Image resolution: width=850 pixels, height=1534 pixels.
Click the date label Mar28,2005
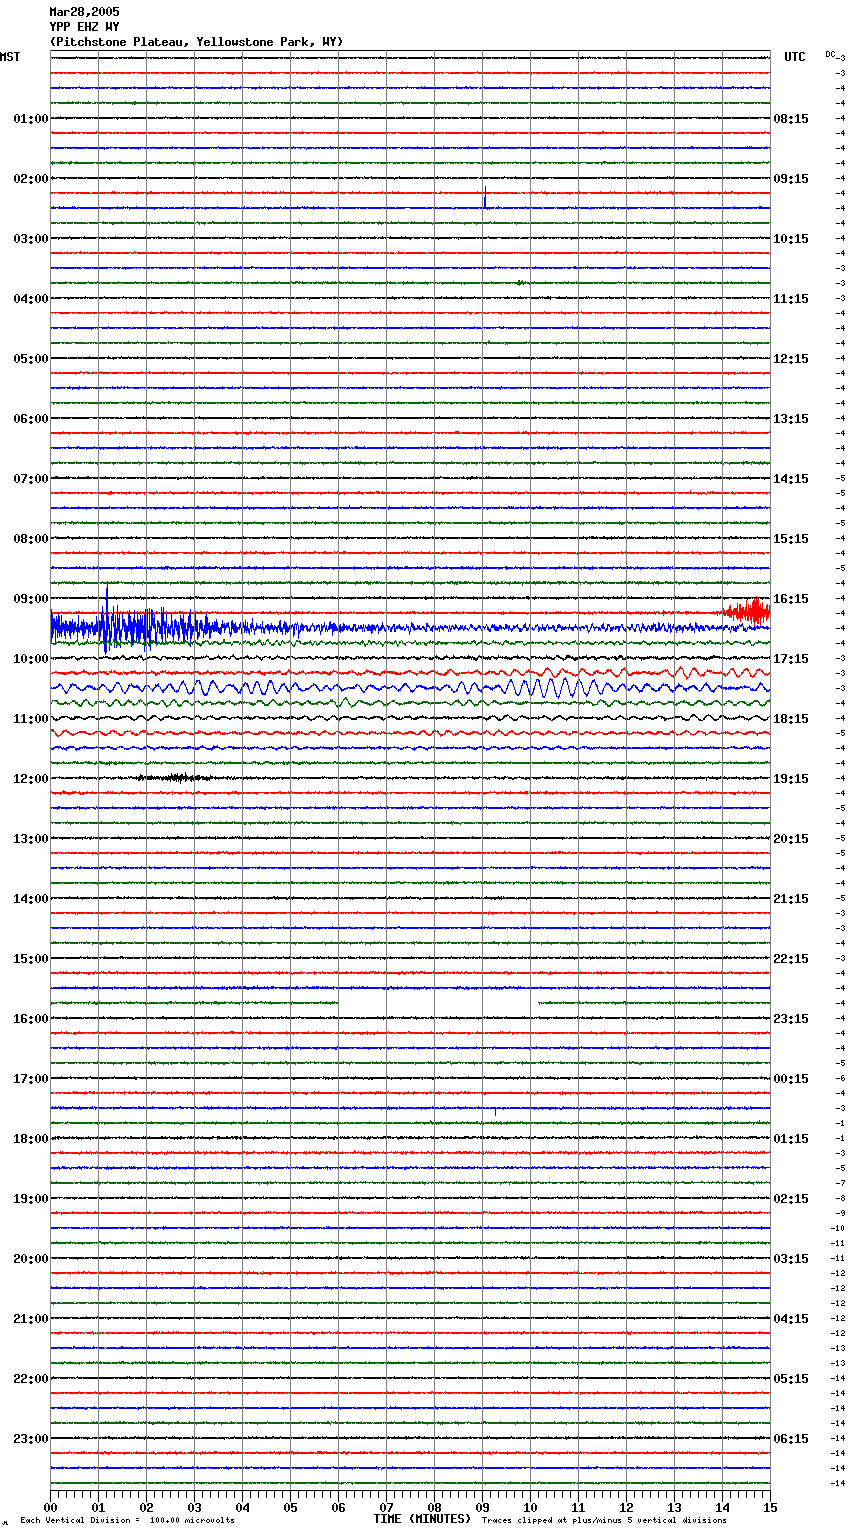(84, 12)
